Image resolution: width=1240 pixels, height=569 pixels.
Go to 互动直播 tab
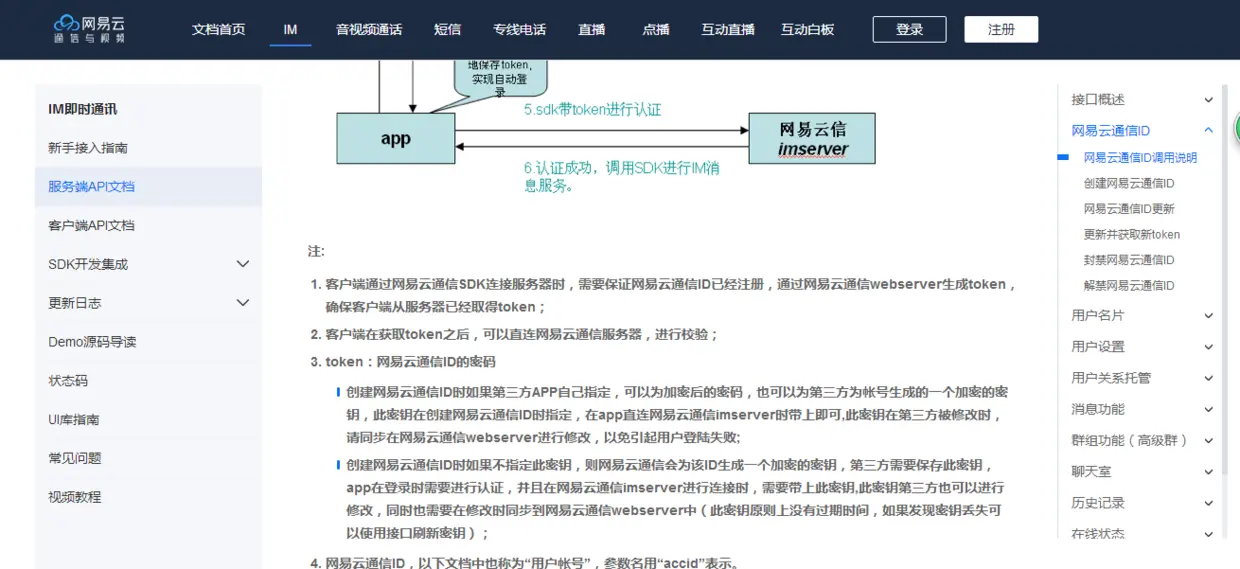(727, 30)
